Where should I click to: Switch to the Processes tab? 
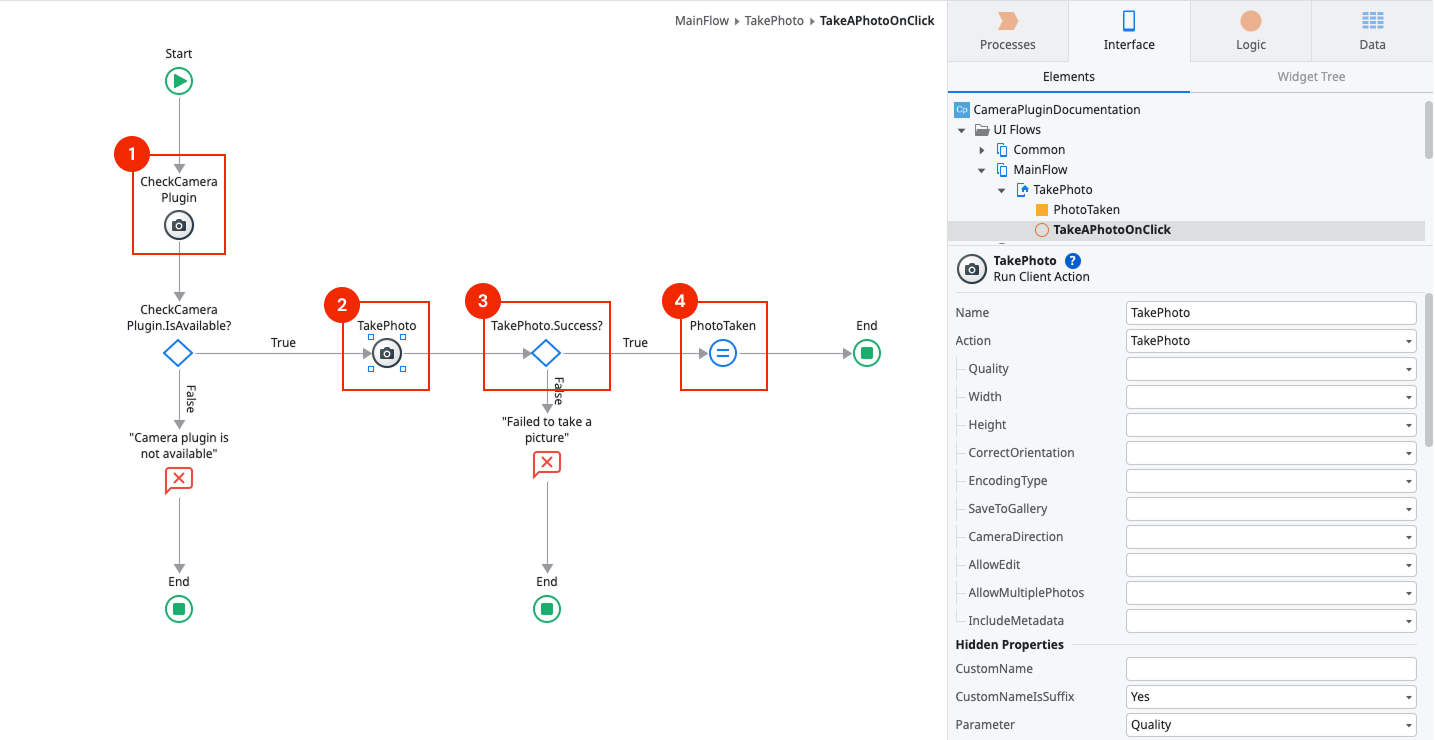click(1008, 31)
